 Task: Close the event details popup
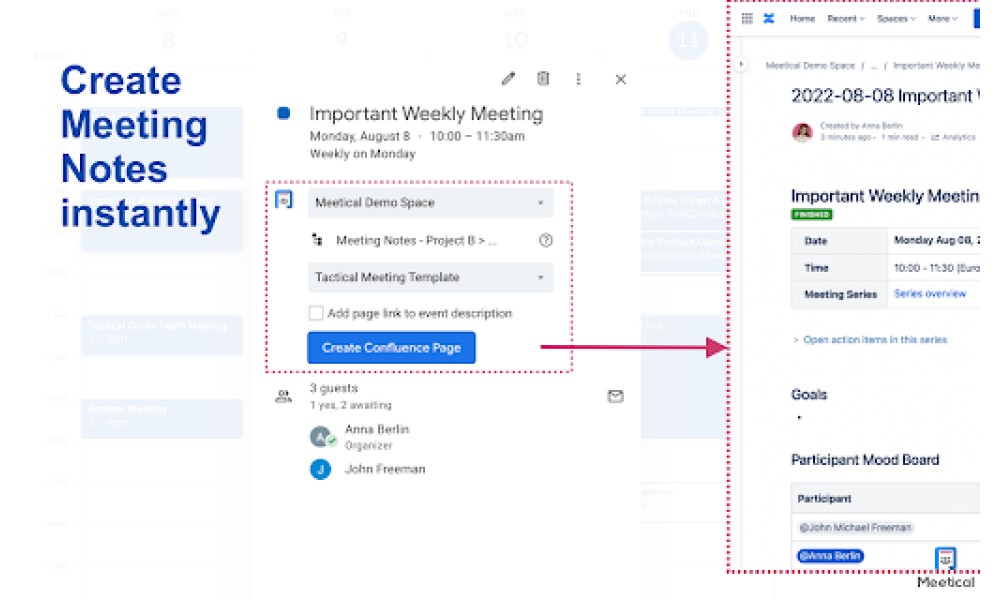click(621, 80)
